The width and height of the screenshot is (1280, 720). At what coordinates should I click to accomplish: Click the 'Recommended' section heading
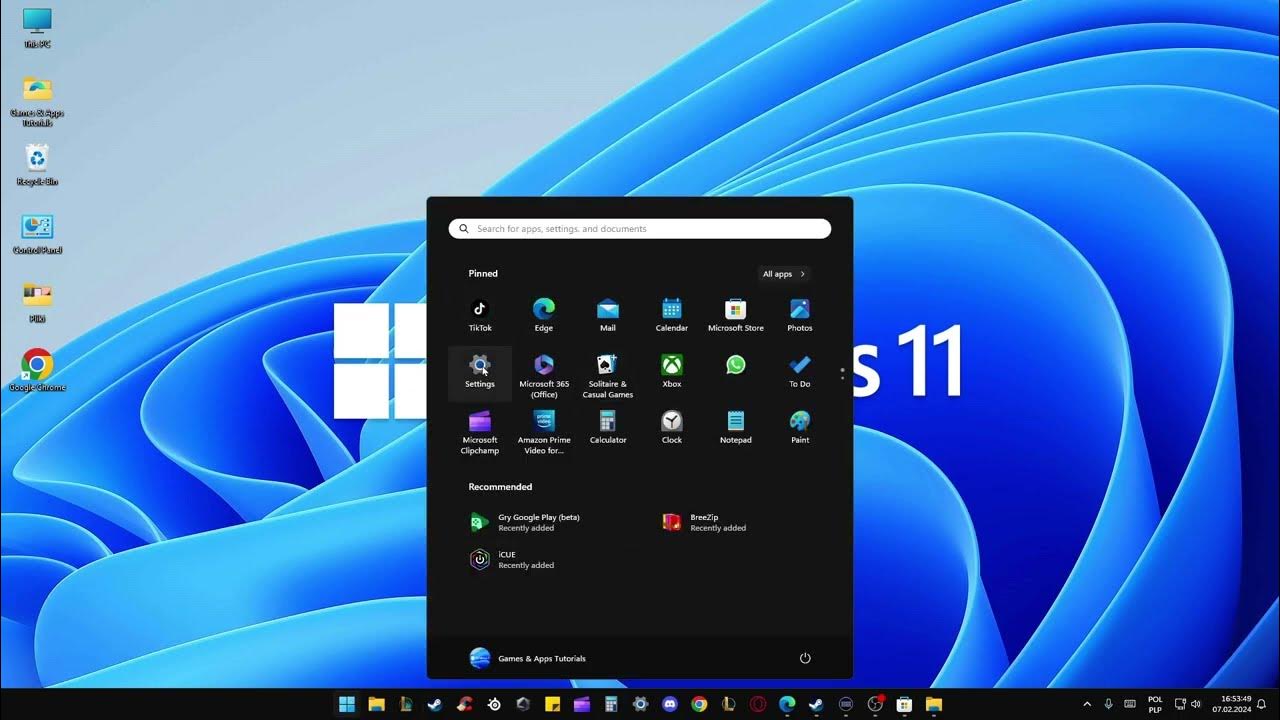(x=500, y=487)
